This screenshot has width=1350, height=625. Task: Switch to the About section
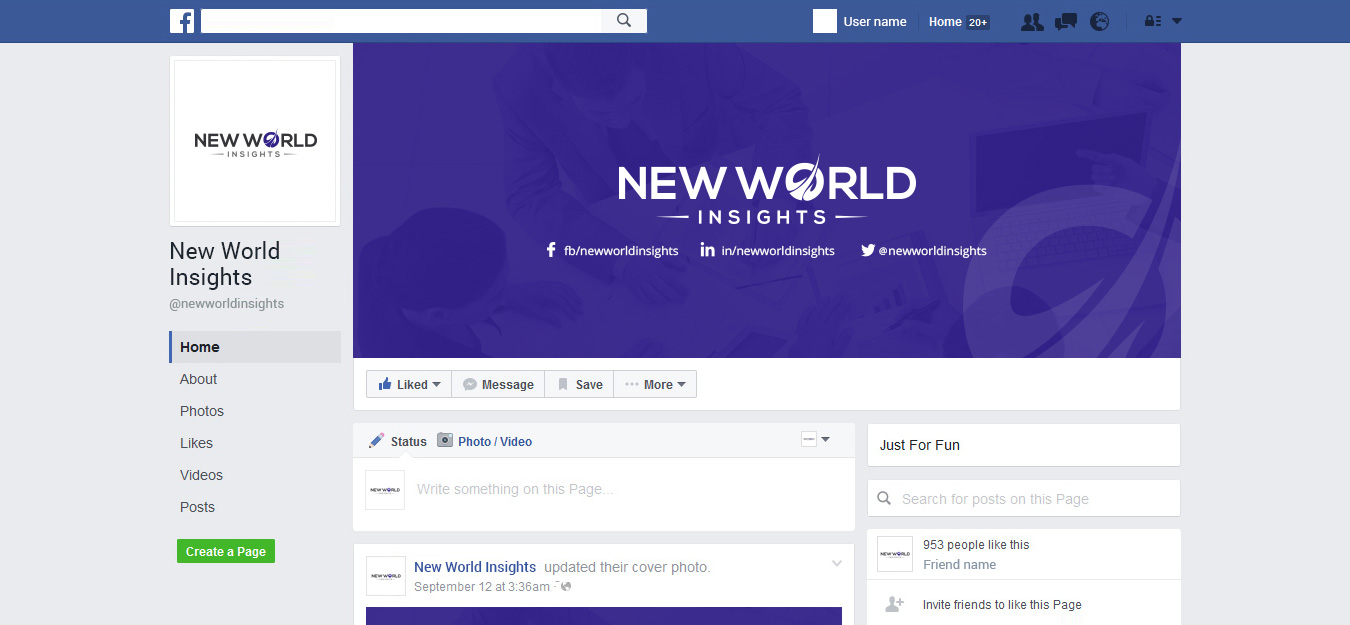click(198, 379)
